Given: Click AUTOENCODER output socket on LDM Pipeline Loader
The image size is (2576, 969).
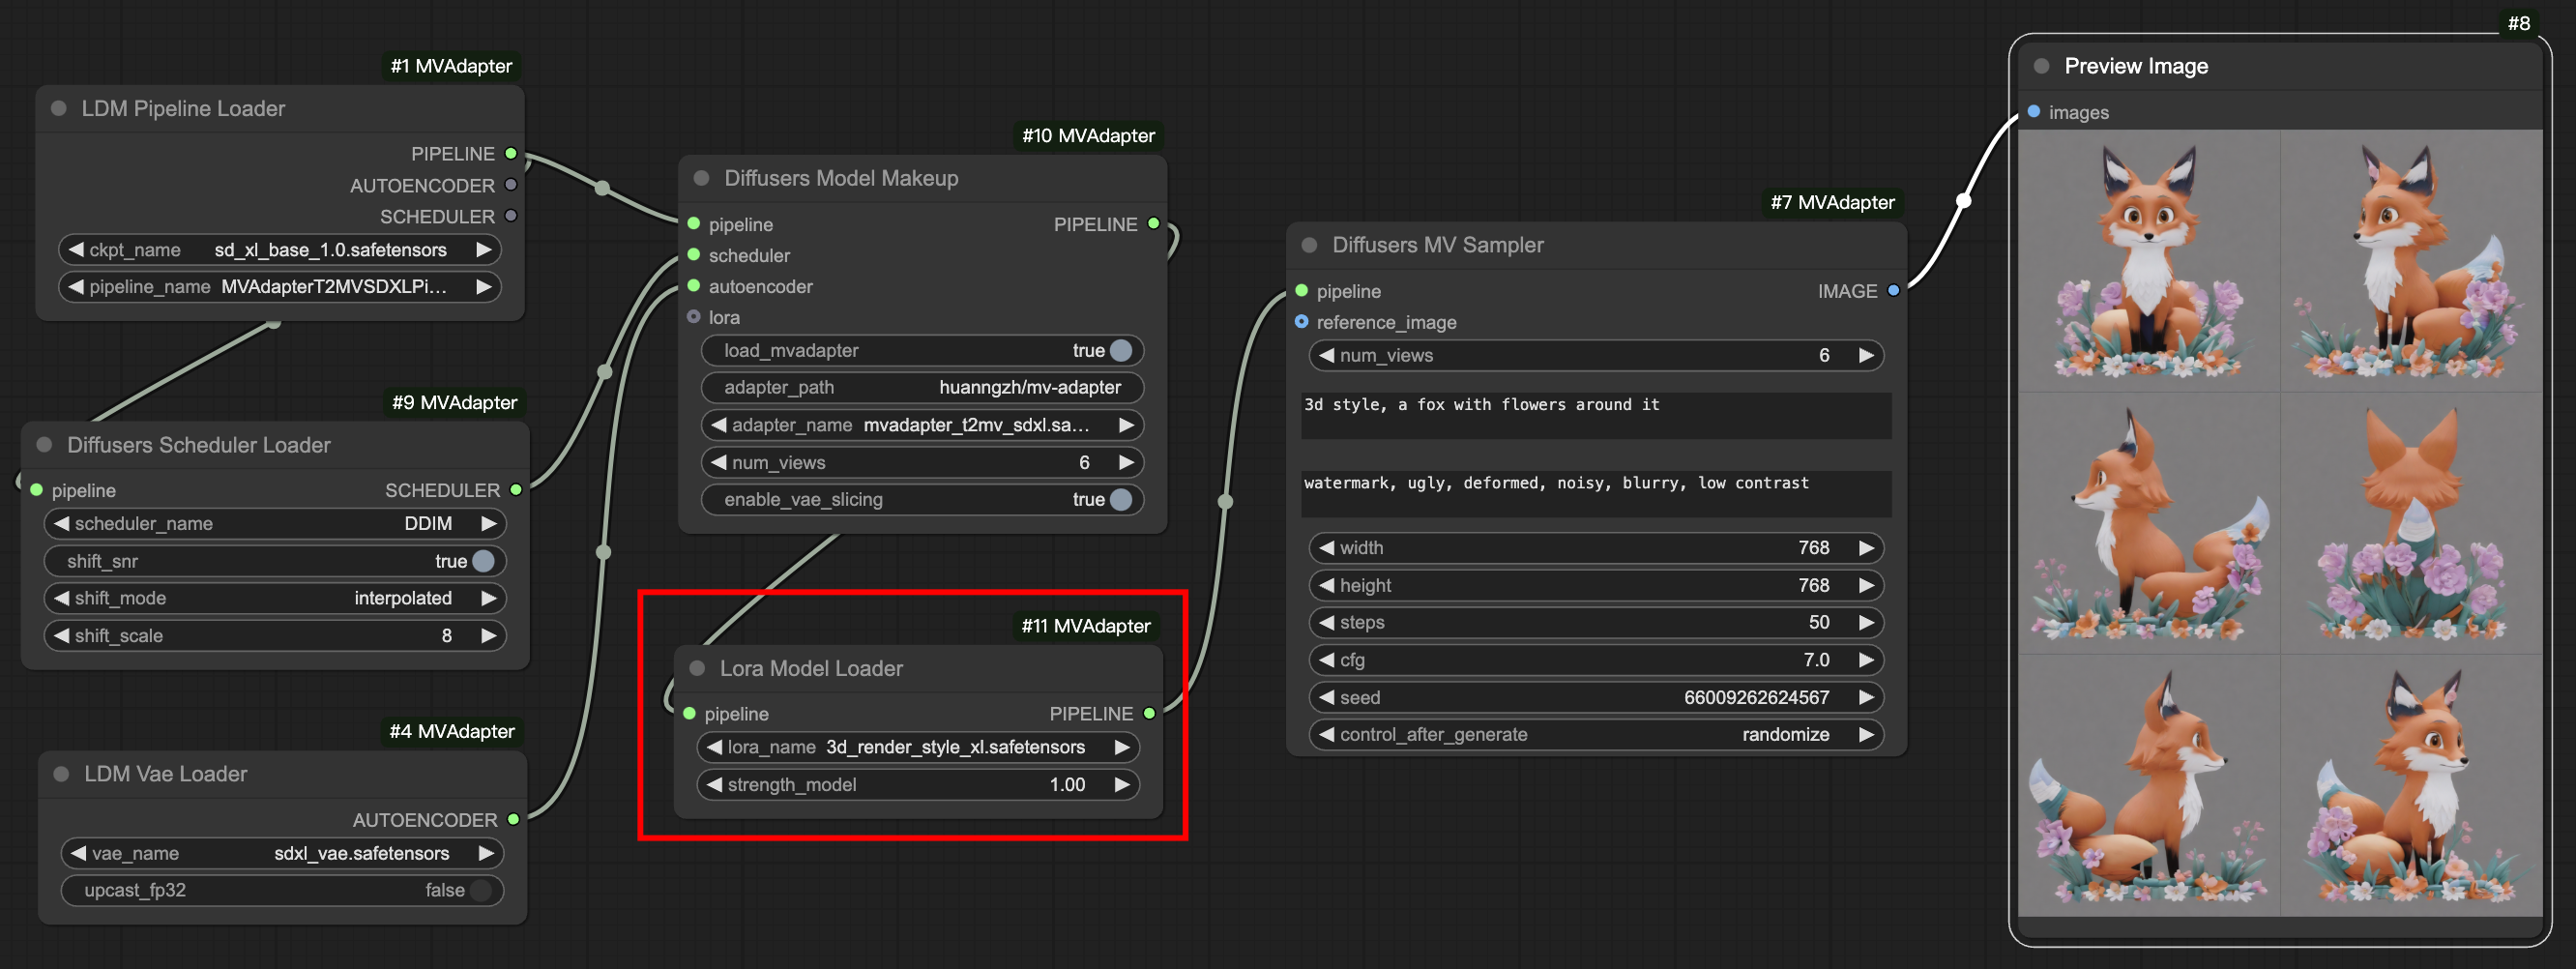Looking at the screenshot, I should tap(511, 185).
